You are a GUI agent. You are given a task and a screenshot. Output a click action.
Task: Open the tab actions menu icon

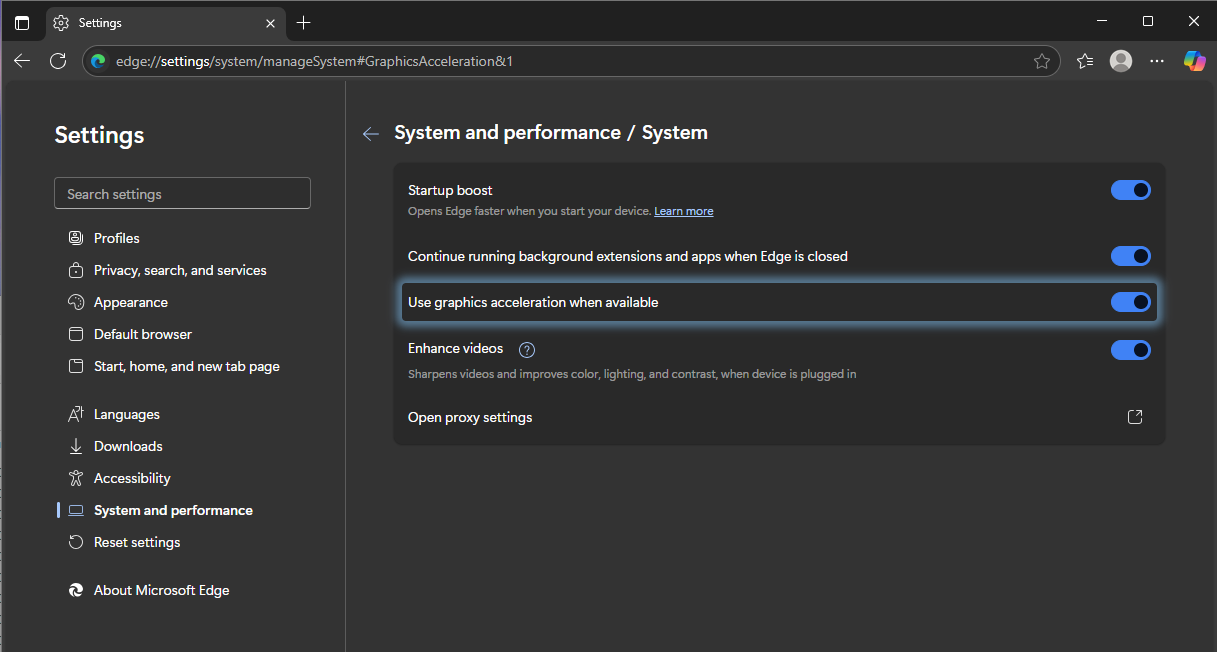pos(22,23)
